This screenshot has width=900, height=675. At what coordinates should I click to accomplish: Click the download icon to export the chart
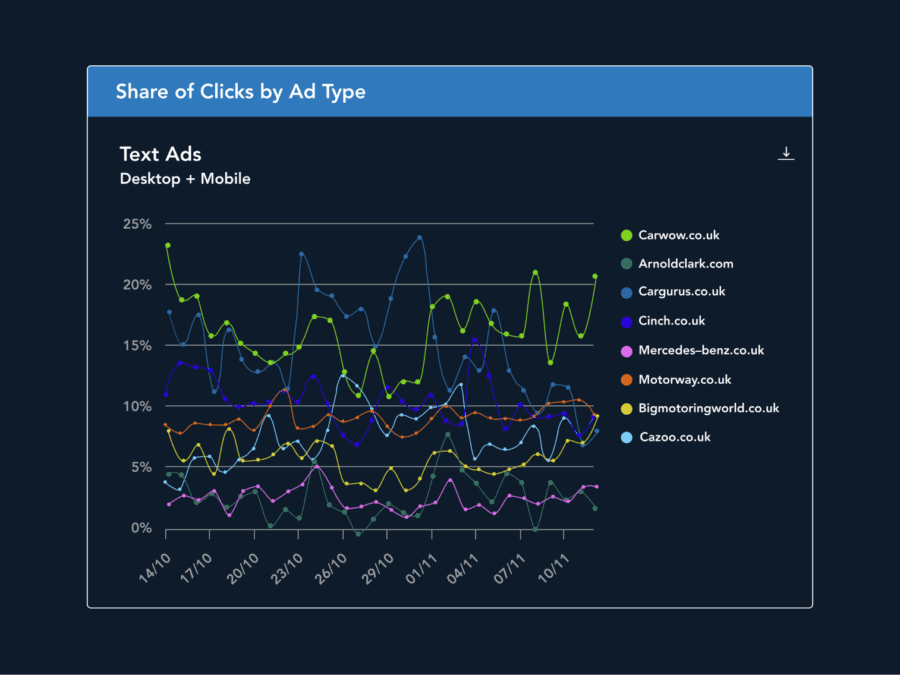pyautogui.click(x=786, y=153)
